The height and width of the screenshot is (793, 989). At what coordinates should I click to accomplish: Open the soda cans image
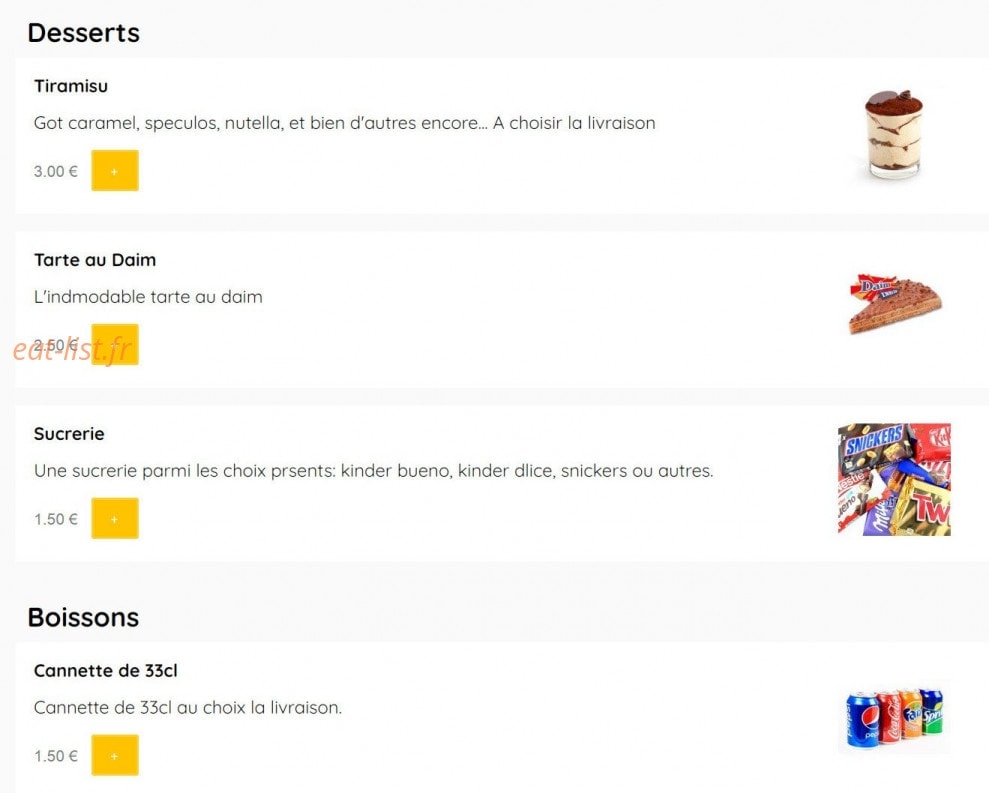point(894,717)
